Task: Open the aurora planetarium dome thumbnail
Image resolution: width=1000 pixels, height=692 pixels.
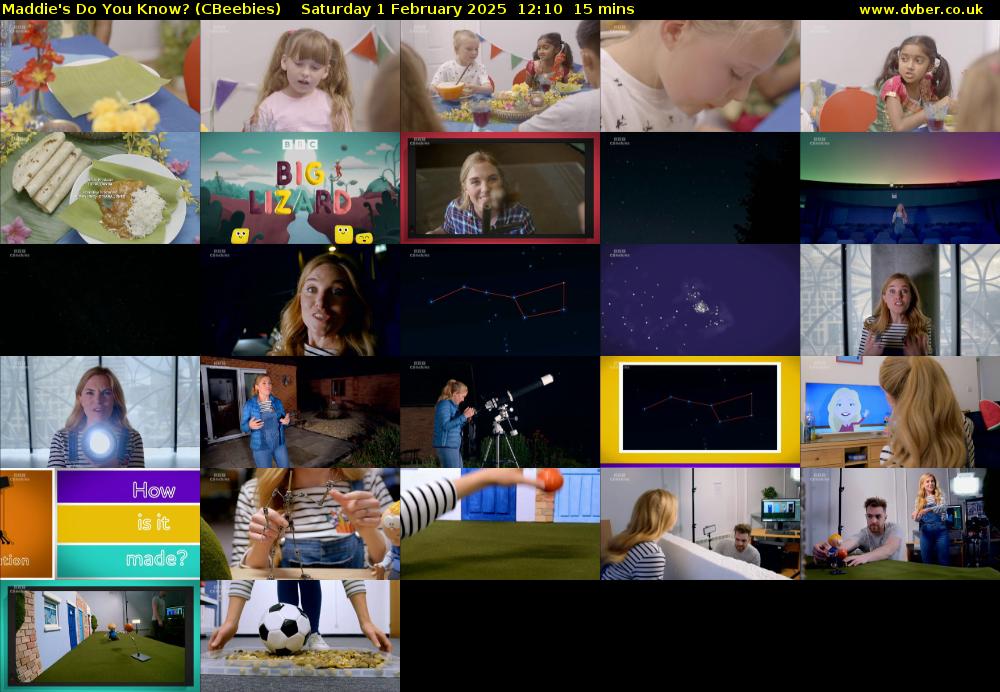Action: pyautogui.click(x=900, y=188)
